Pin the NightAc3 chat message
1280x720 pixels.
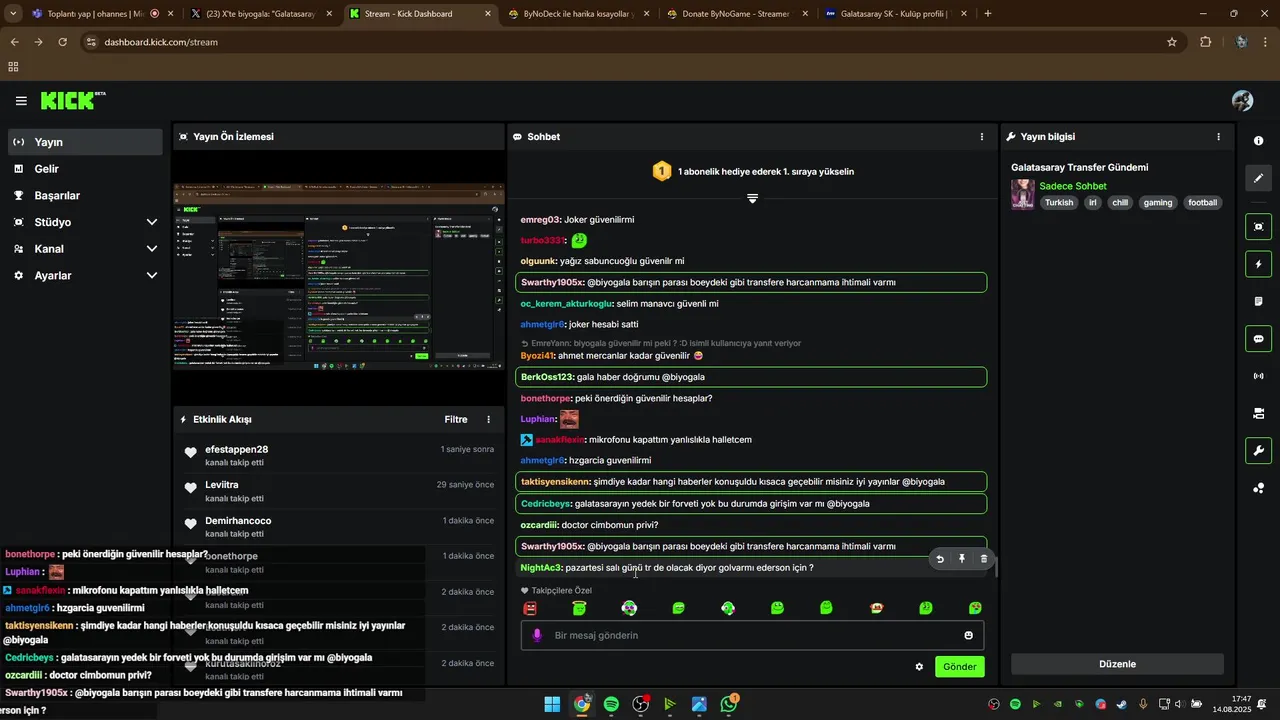point(962,559)
